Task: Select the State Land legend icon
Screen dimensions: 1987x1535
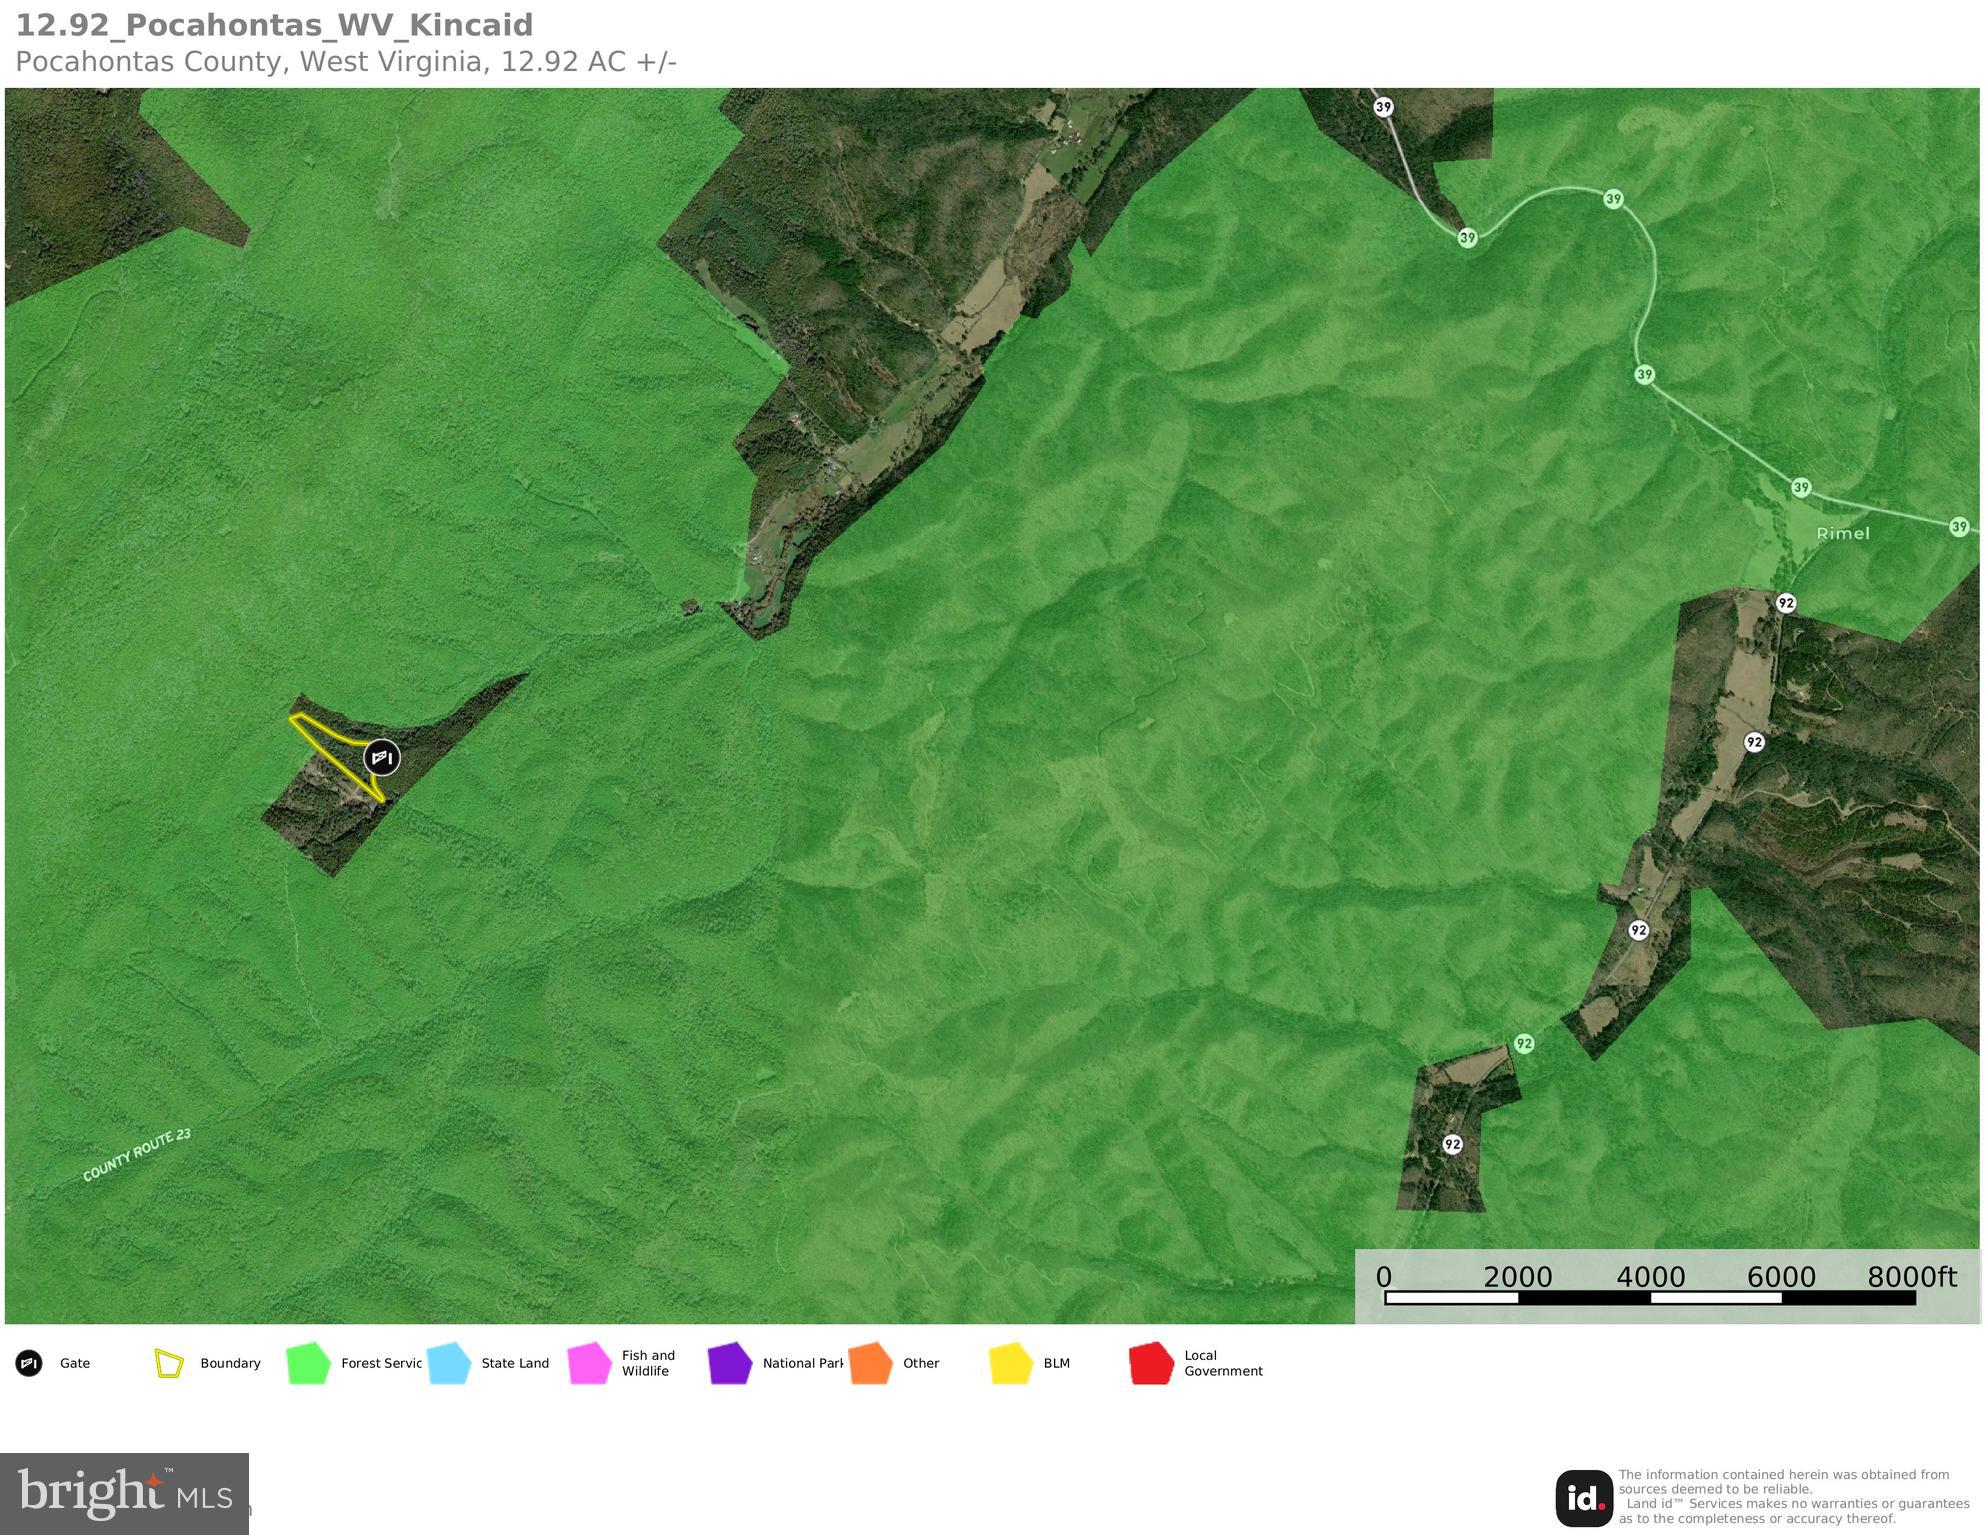Action: tap(448, 1362)
